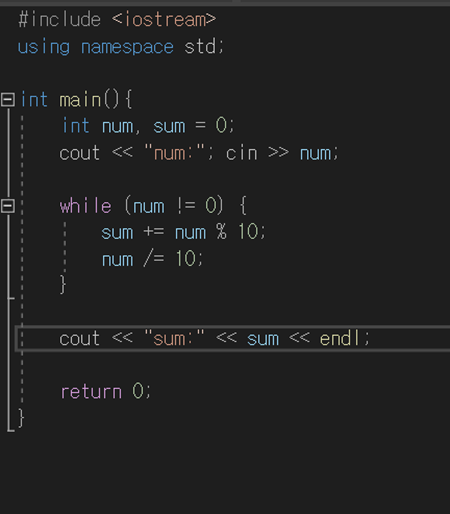
Task: Click 'cout' on the highlighted sum line
Action: (79, 339)
